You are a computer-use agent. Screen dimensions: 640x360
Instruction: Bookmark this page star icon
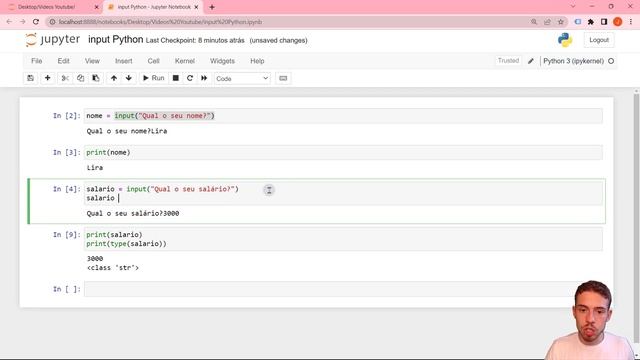(561, 22)
